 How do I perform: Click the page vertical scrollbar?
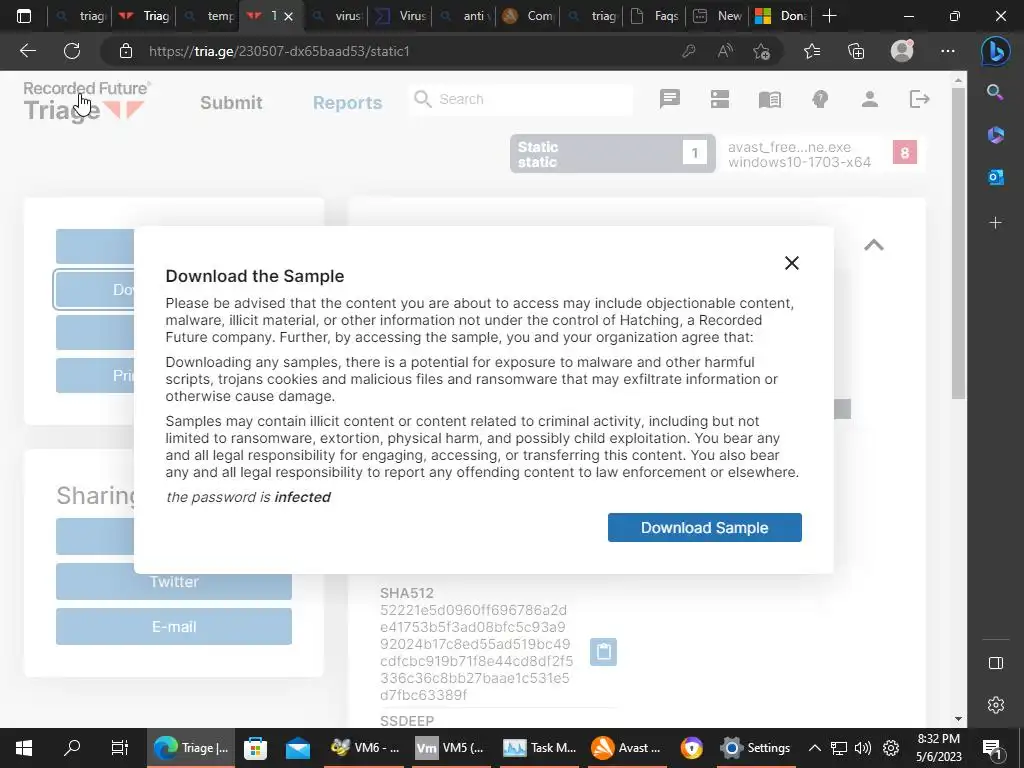[958, 243]
